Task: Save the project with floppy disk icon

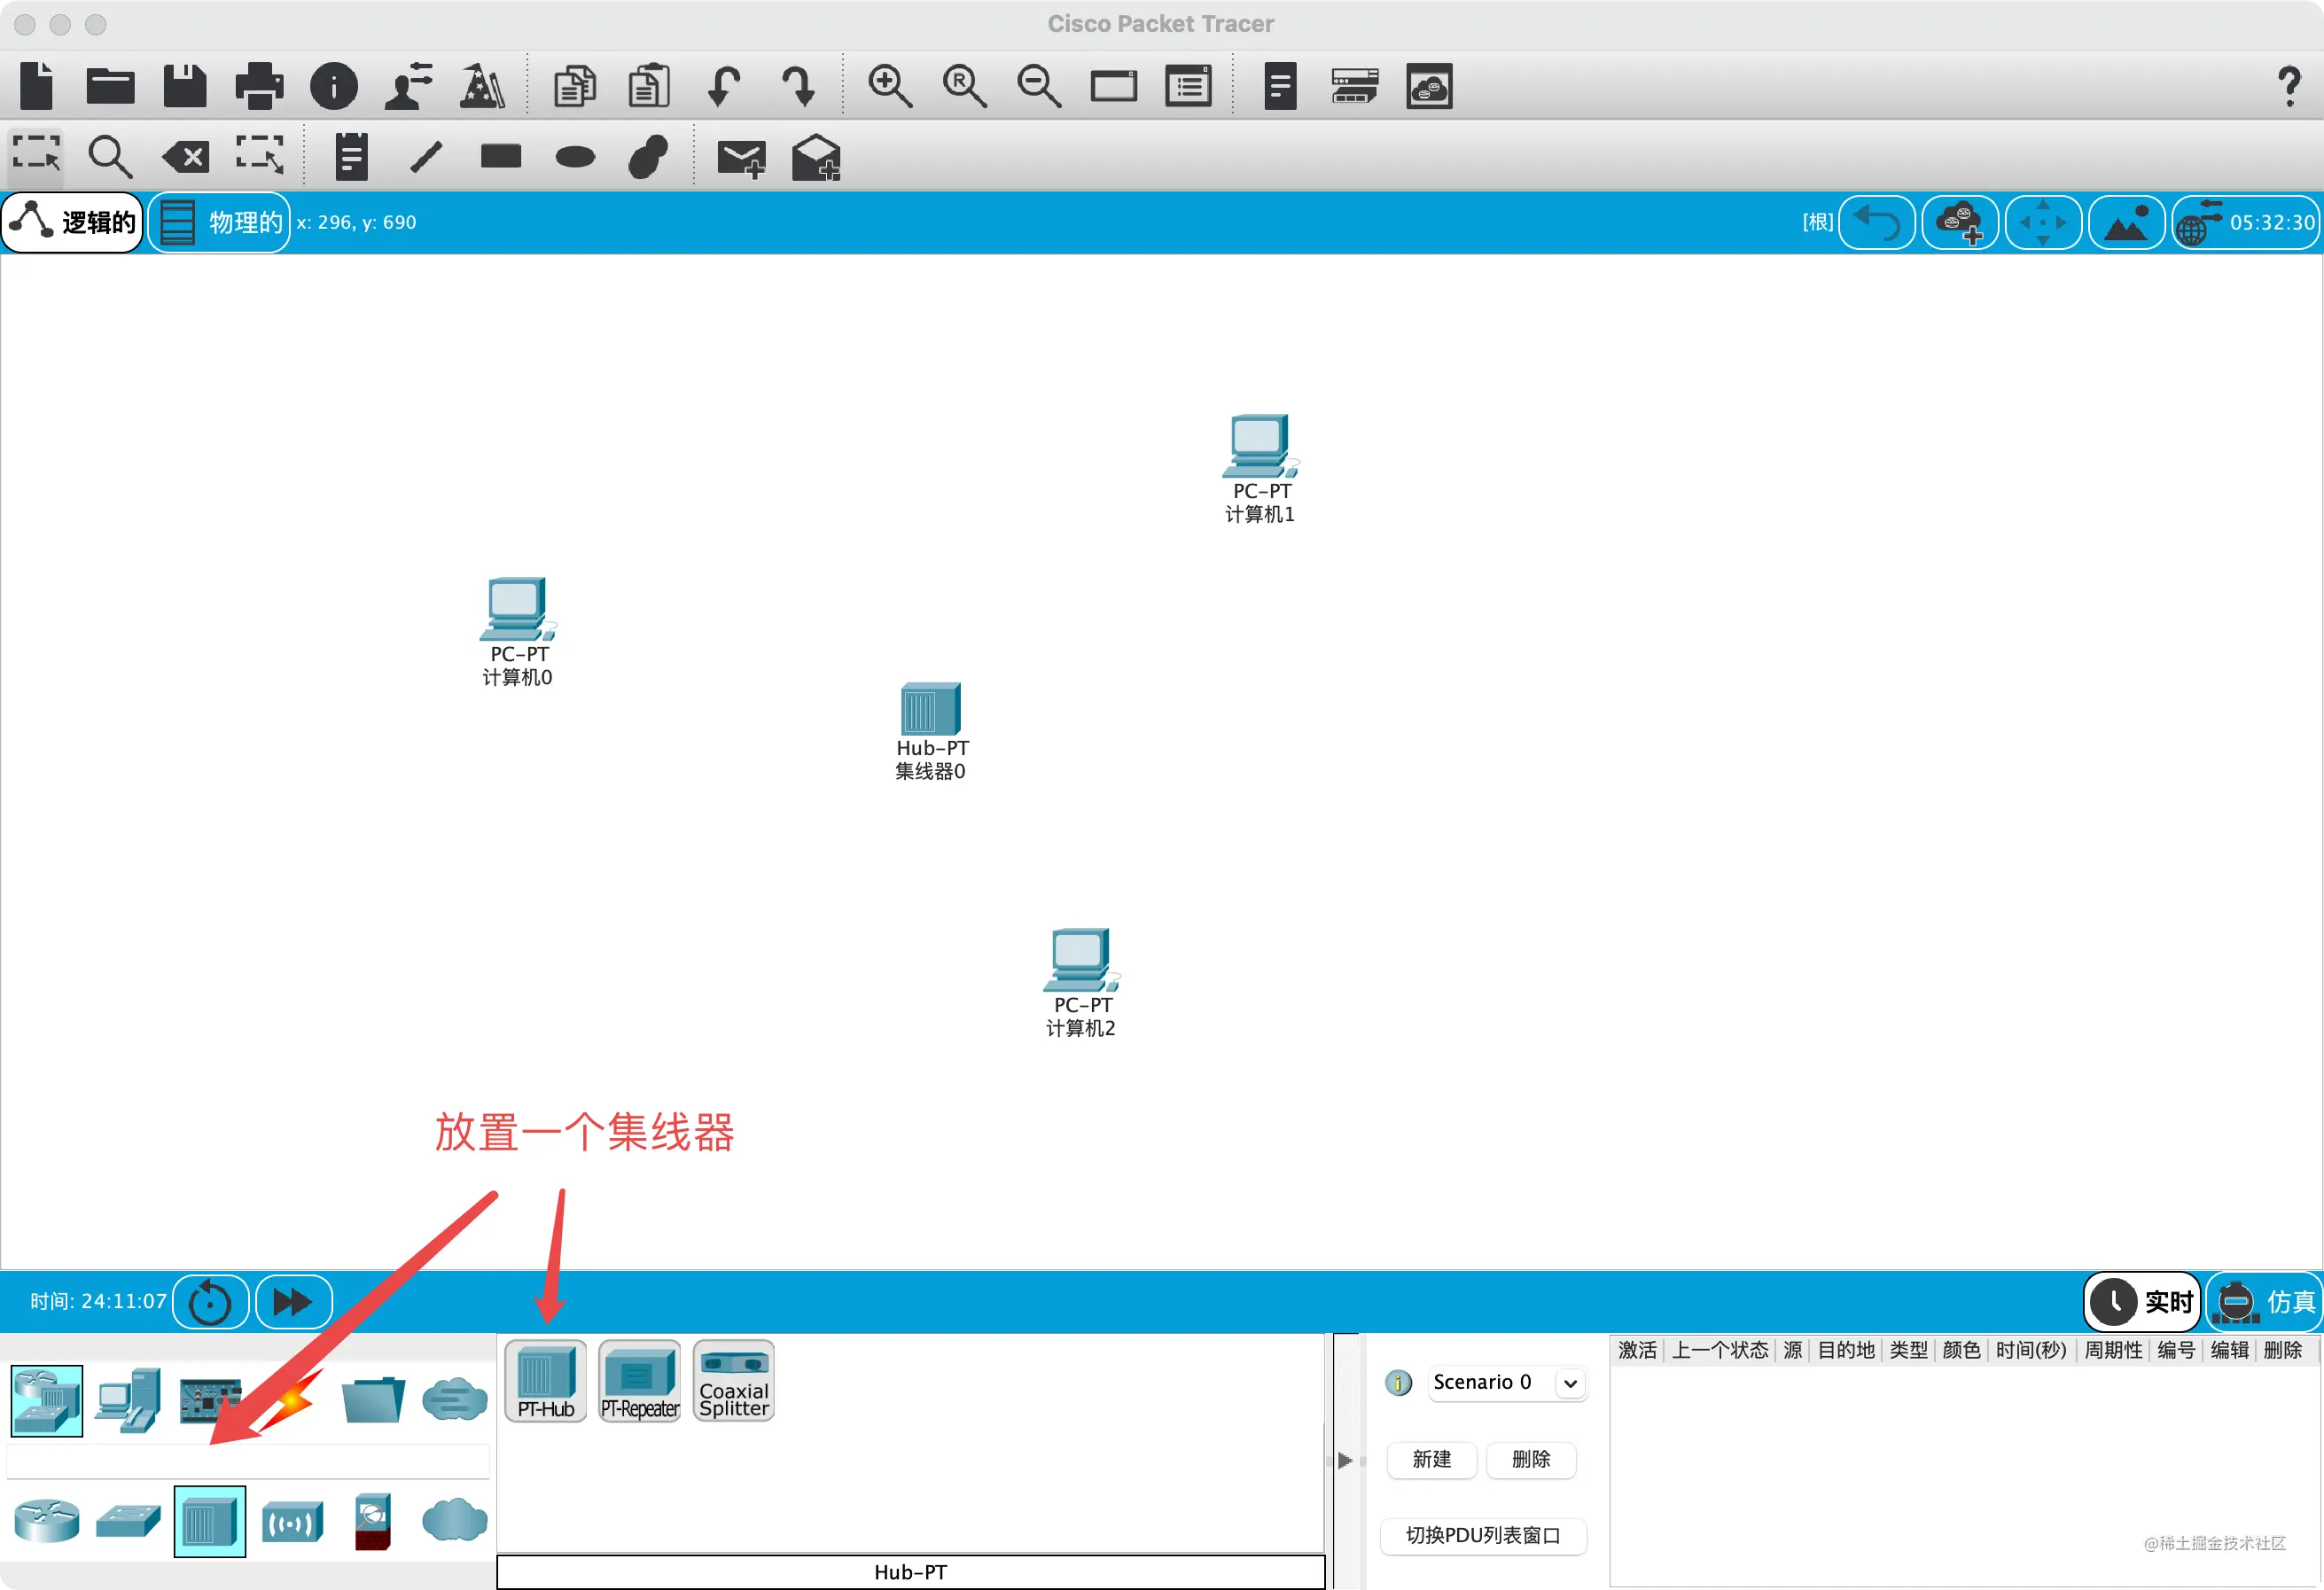Action: (x=185, y=86)
